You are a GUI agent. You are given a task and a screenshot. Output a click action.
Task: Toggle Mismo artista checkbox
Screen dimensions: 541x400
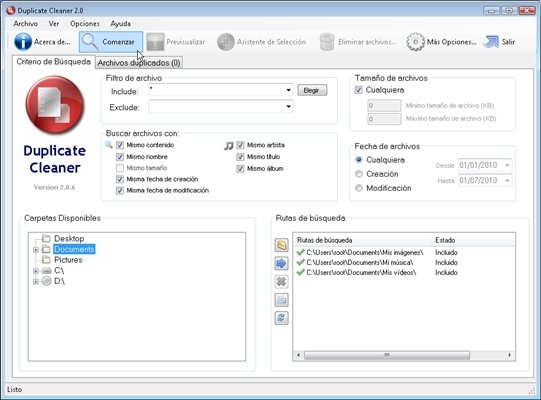point(240,145)
